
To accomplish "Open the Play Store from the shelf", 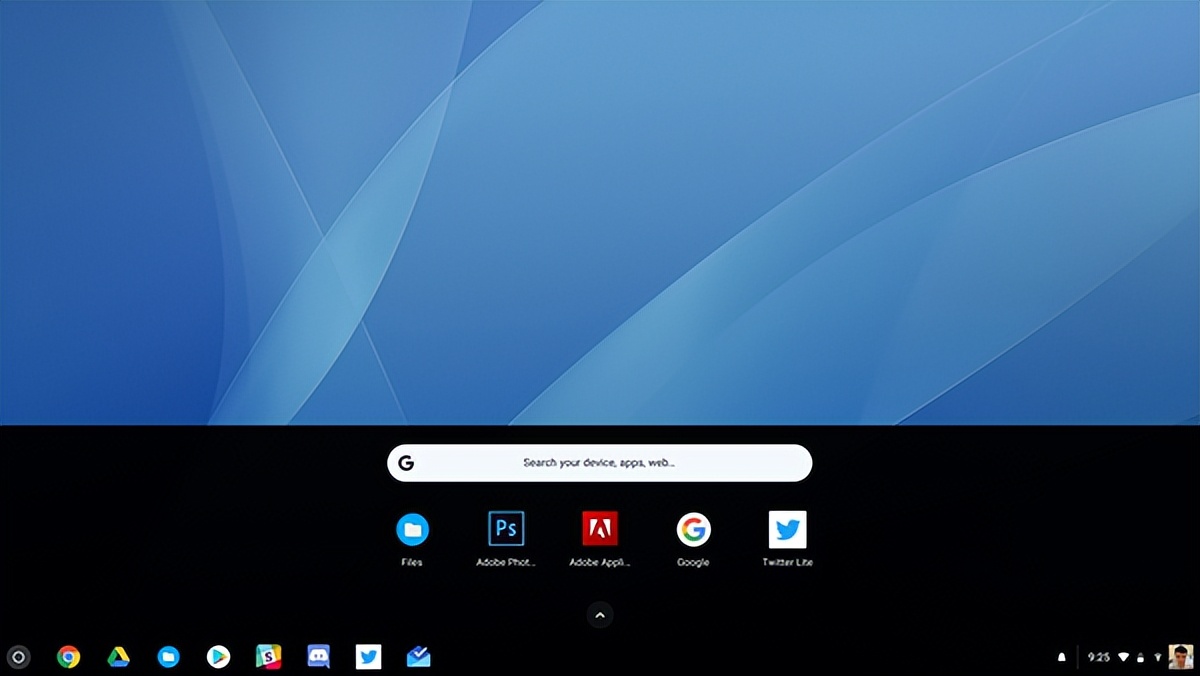I will pyautogui.click(x=218, y=657).
